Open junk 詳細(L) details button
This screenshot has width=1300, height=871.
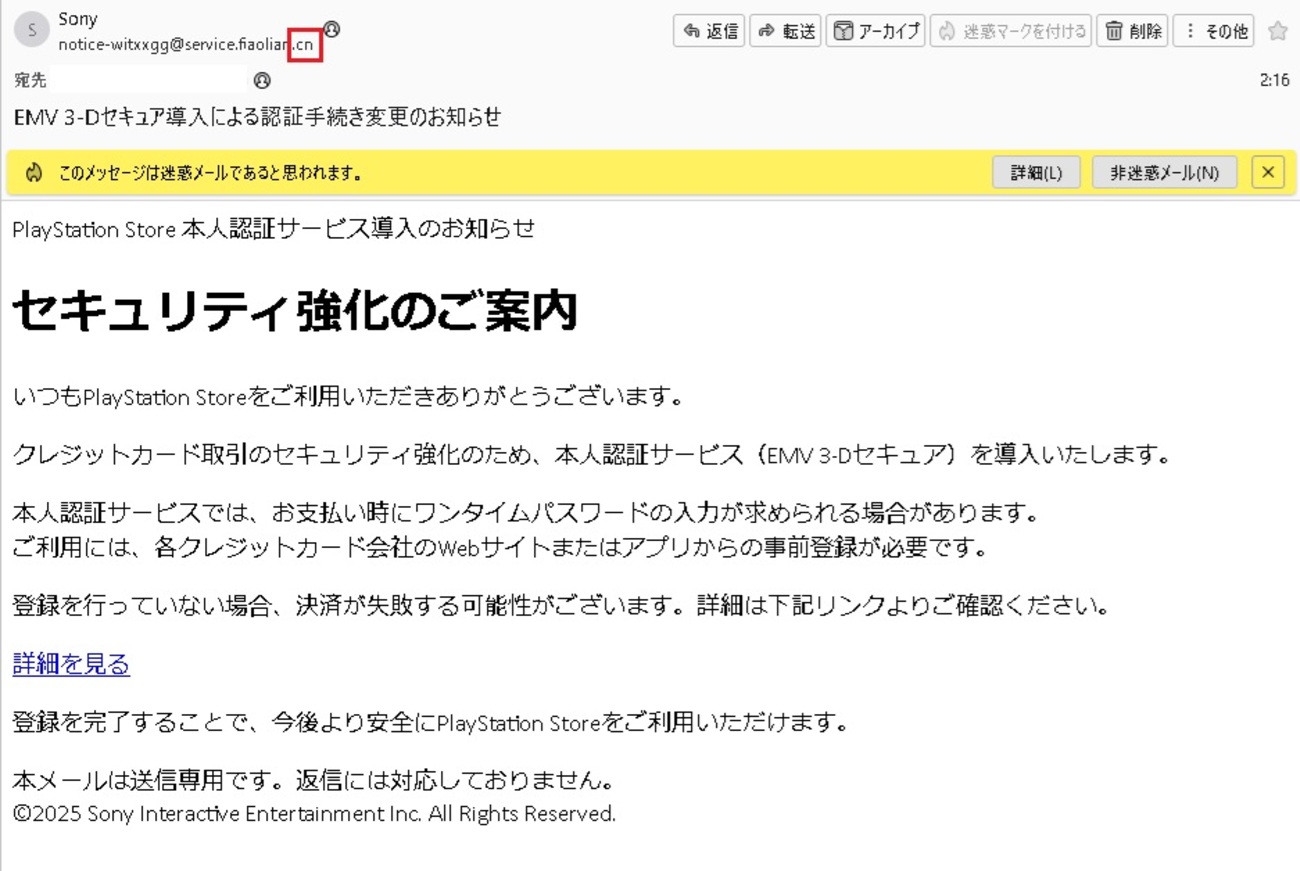[1036, 173]
